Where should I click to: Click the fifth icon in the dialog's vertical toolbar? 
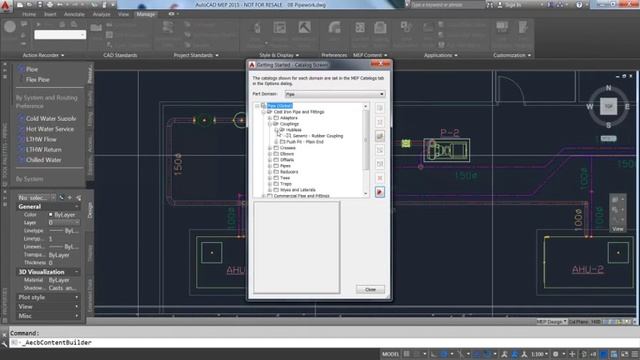click(380, 164)
